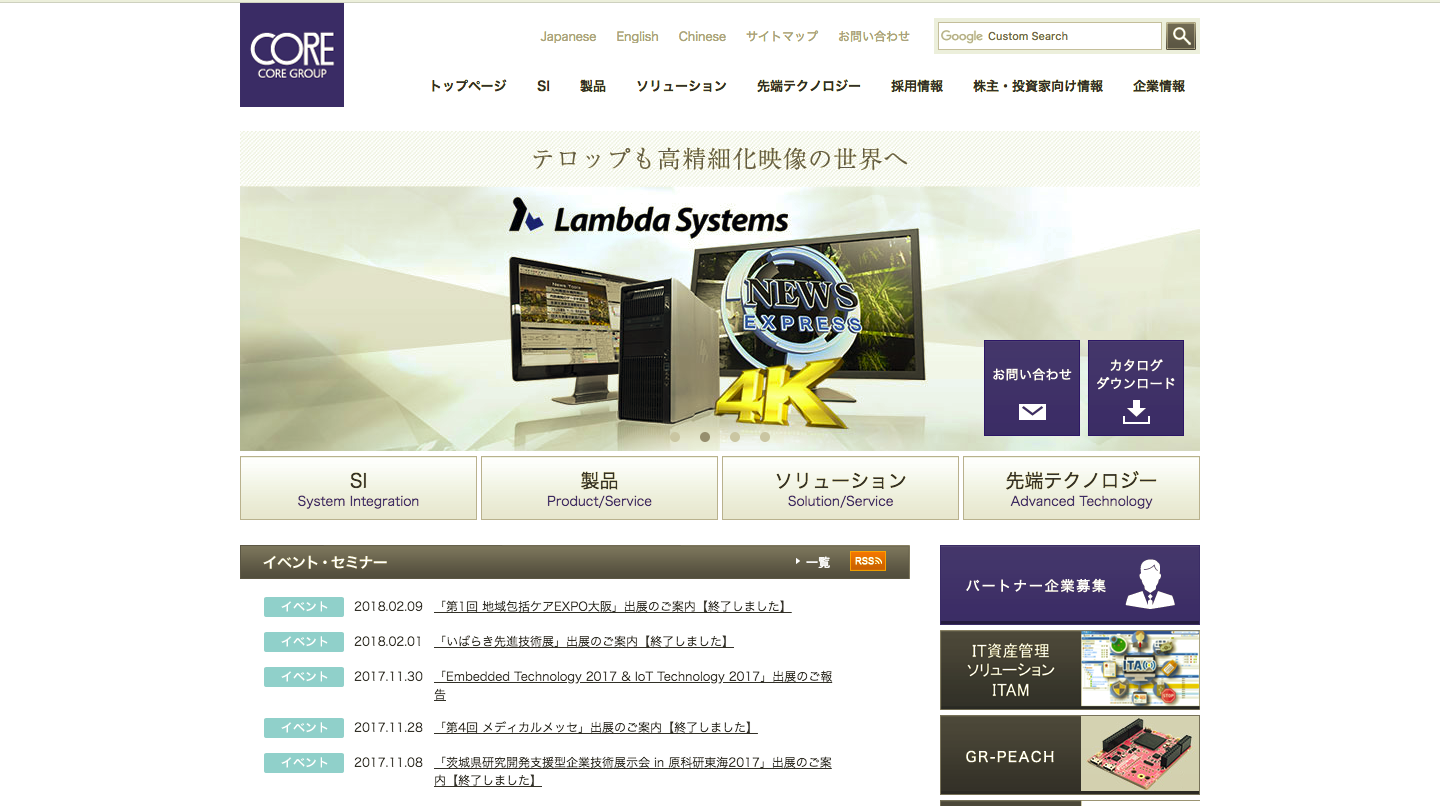Focus the Google Custom Search field
The height and width of the screenshot is (806, 1440).
[x=1050, y=36]
